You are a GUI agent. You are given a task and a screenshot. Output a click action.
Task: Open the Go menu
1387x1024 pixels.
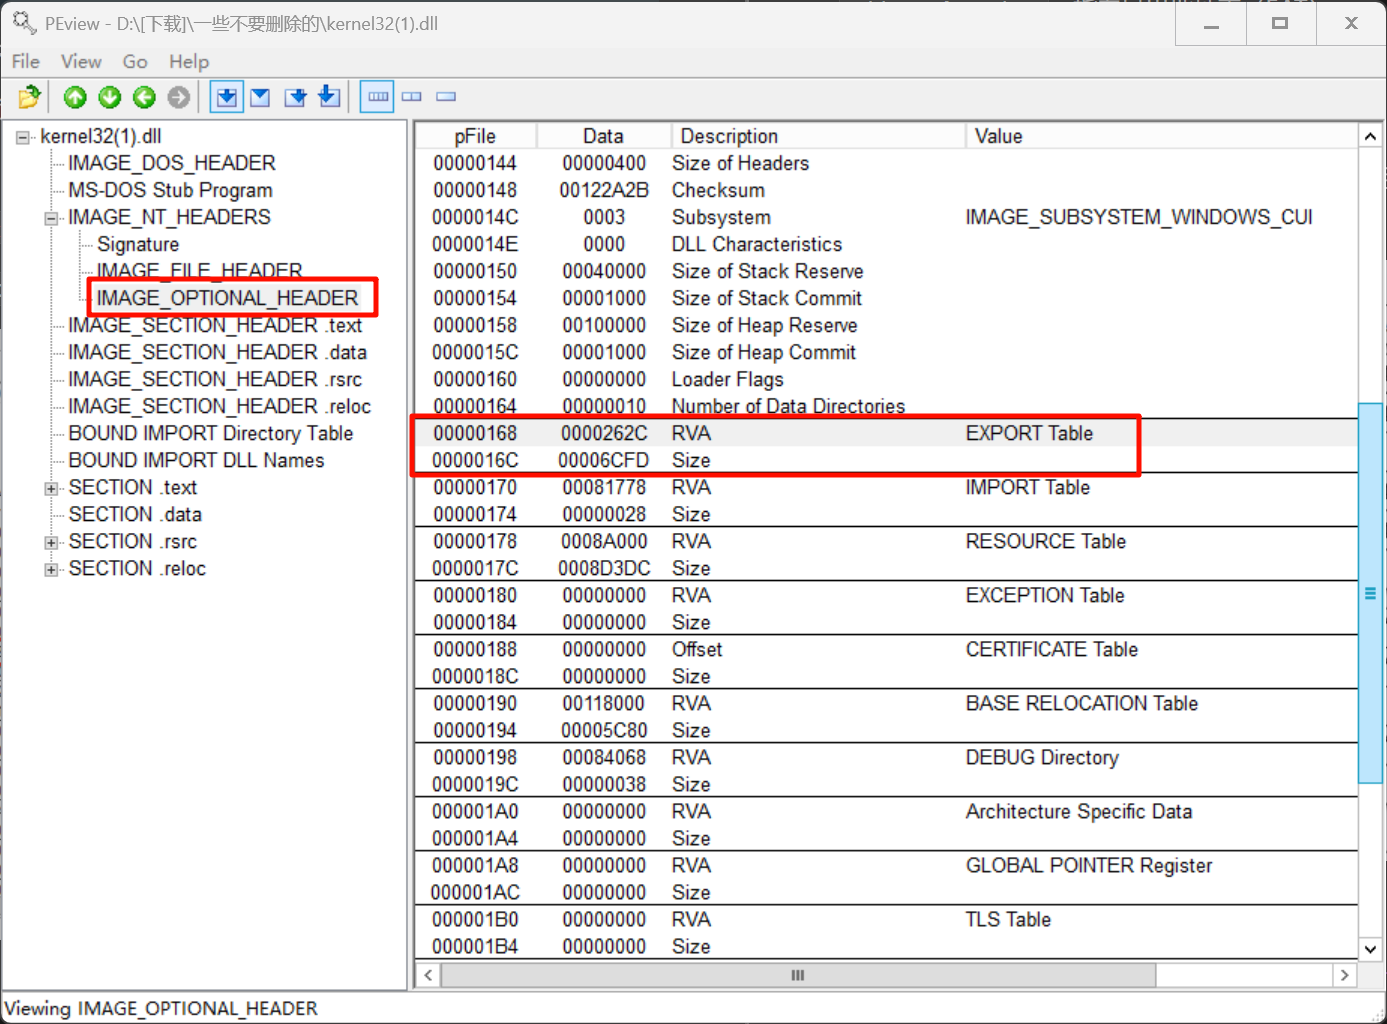pos(135,62)
